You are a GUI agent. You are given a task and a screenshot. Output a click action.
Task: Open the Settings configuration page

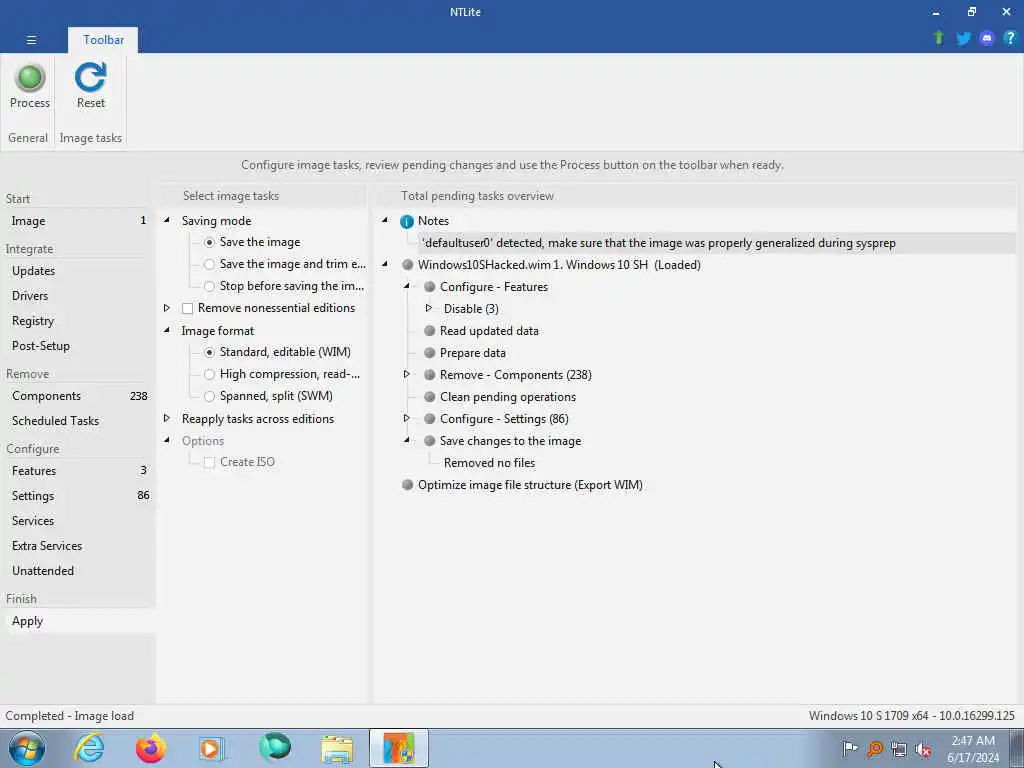pos(78,496)
